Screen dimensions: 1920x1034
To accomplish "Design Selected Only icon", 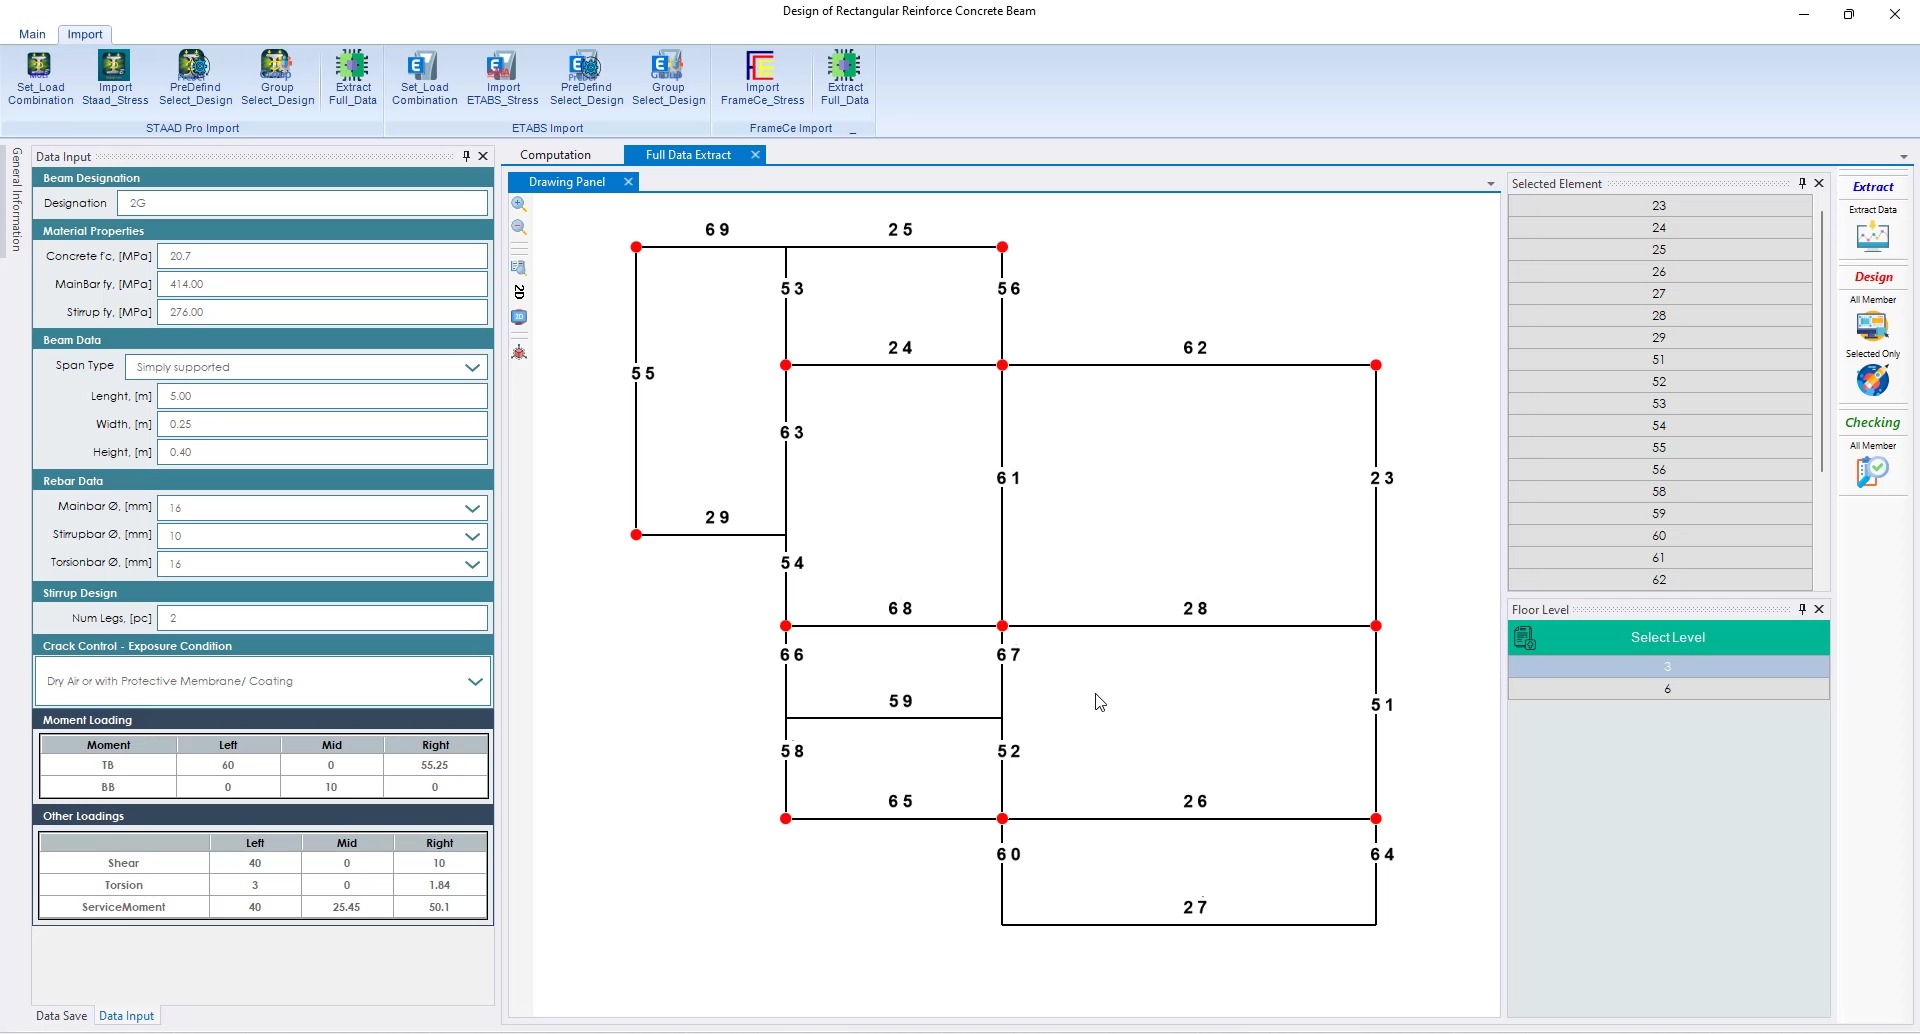I will coord(1872,380).
